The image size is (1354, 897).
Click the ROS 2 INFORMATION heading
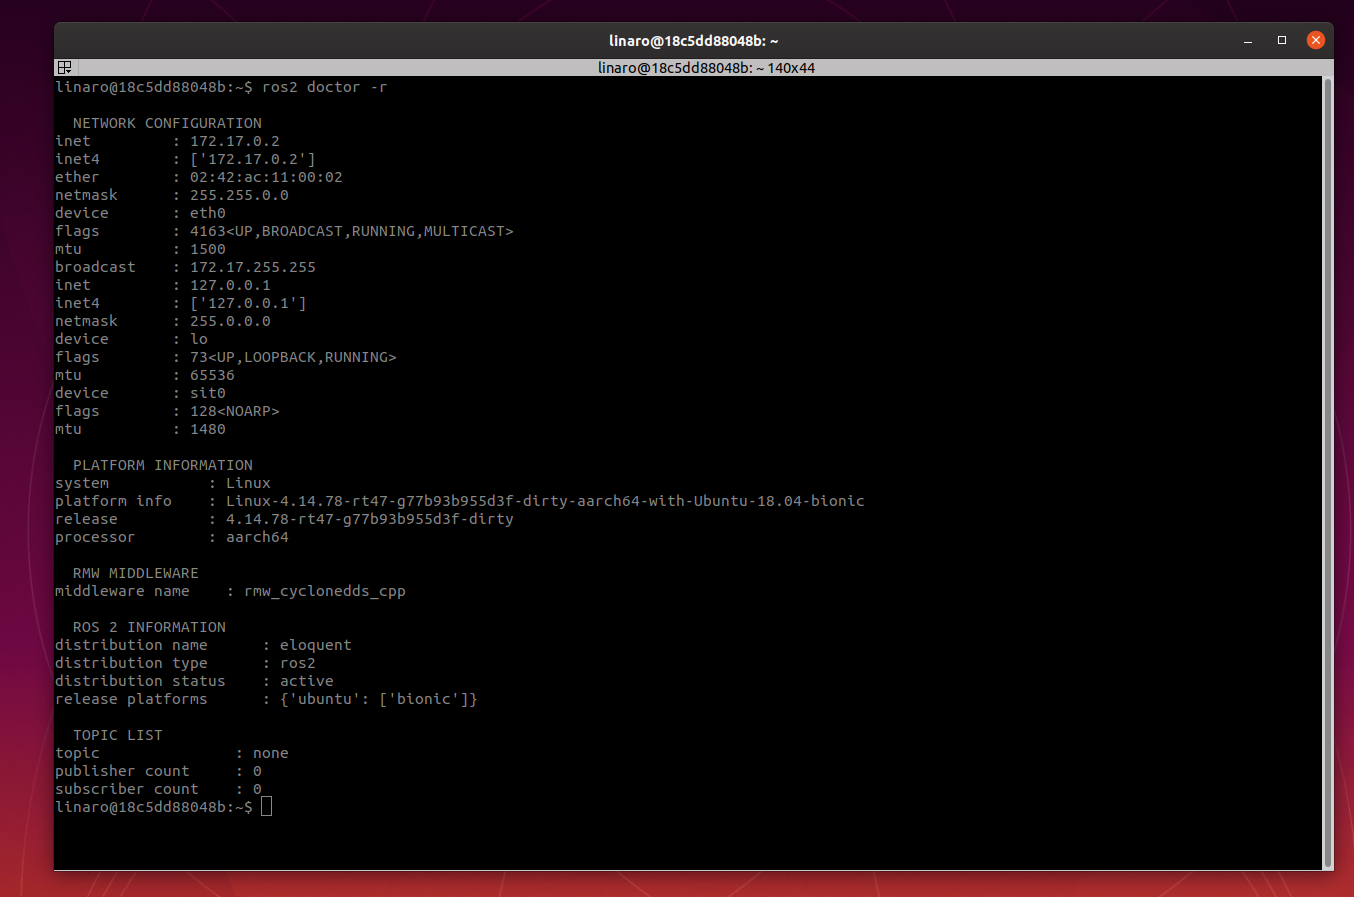[x=149, y=627]
